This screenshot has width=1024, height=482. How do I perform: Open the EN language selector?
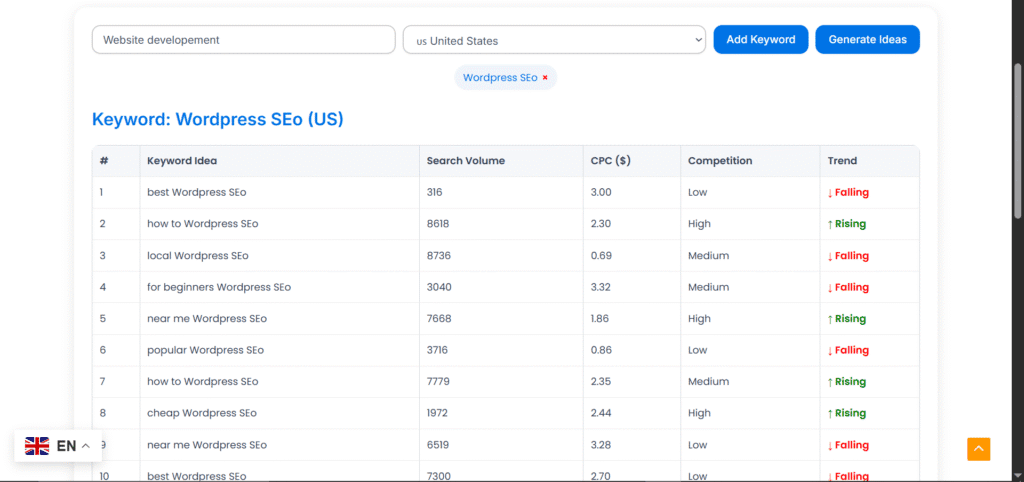point(58,446)
